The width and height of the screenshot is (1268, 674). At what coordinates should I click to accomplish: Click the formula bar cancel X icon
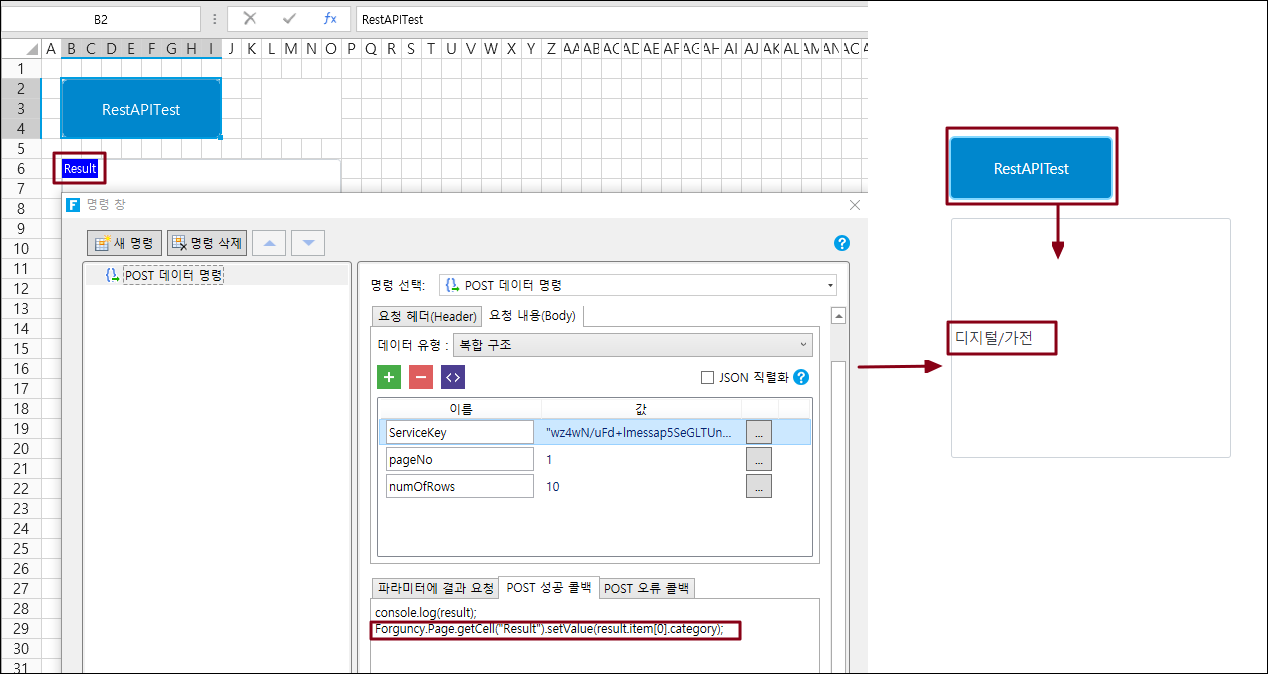pos(250,19)
